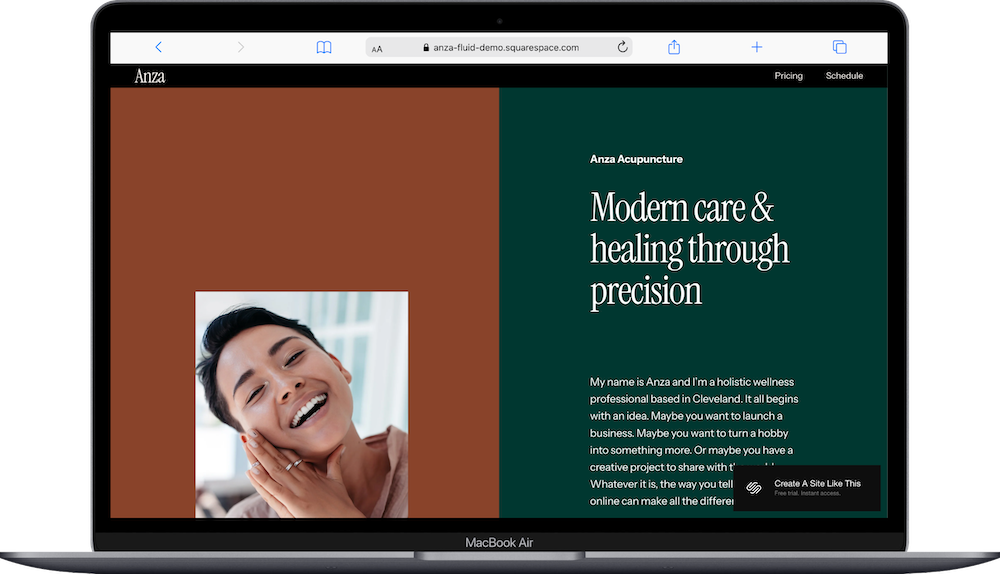The height and width of the screenshot is (574, 1000).
Task: Reload the page with the refresh icon
Action: [x=622, y=47]
